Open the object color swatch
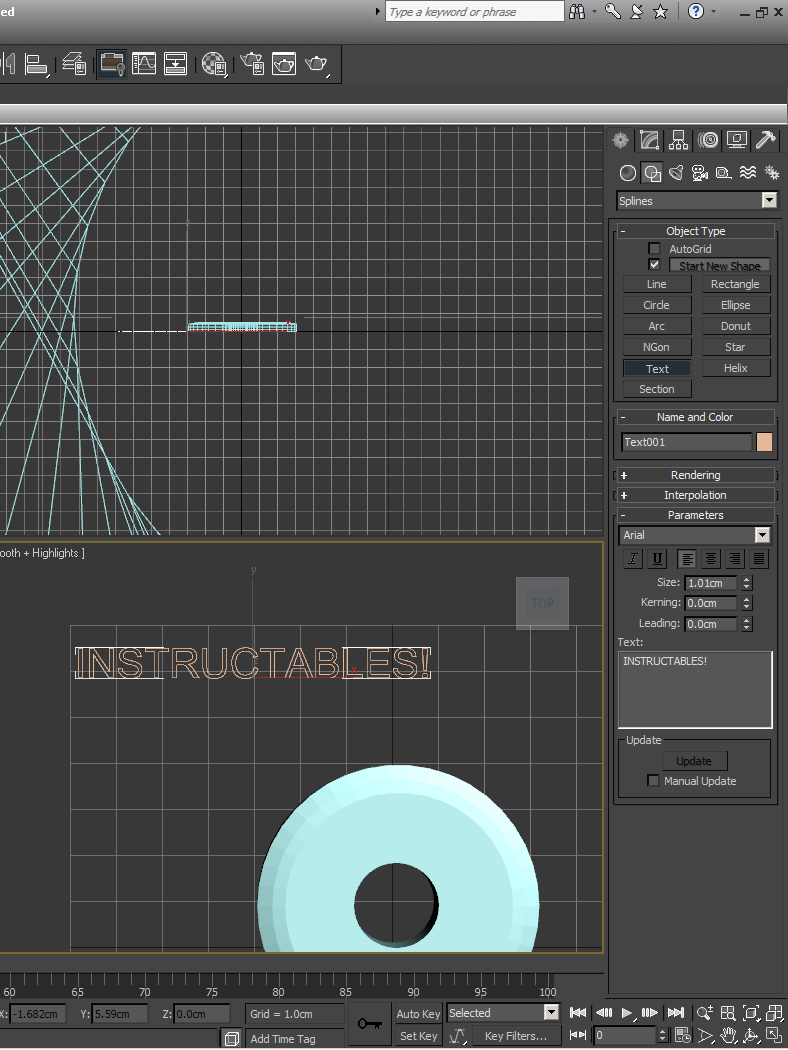Screen dimensions: 788x1050 764,442
